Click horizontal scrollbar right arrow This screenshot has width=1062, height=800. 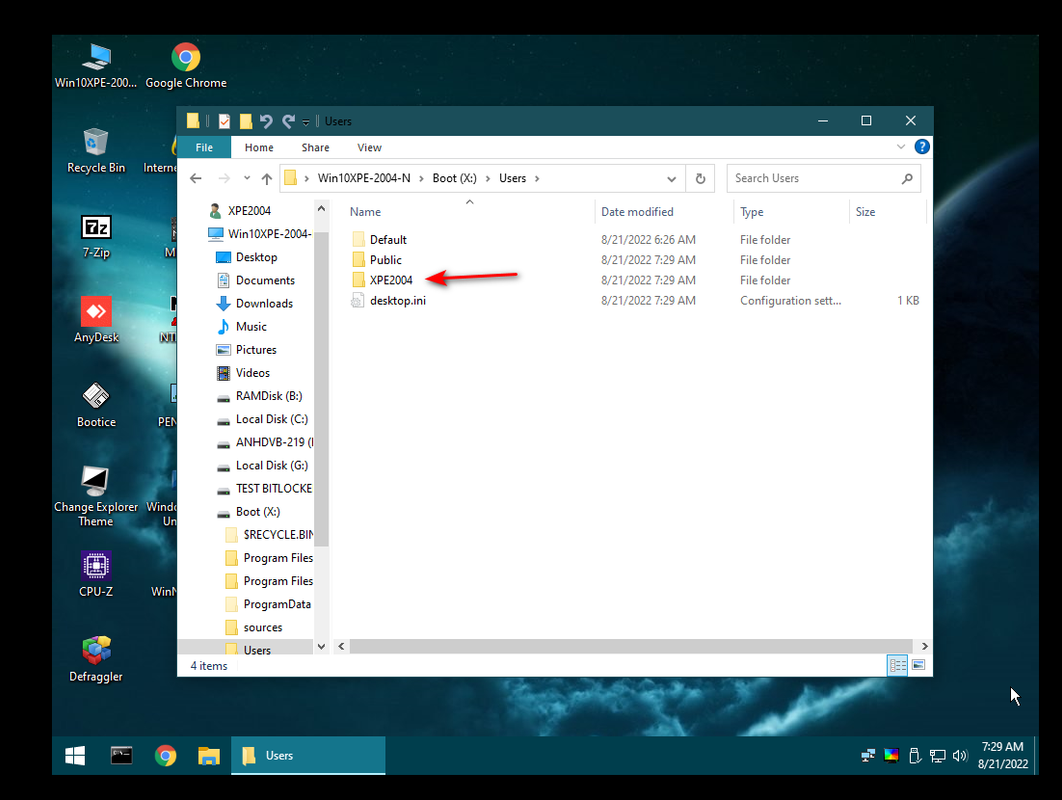(925, 646)
